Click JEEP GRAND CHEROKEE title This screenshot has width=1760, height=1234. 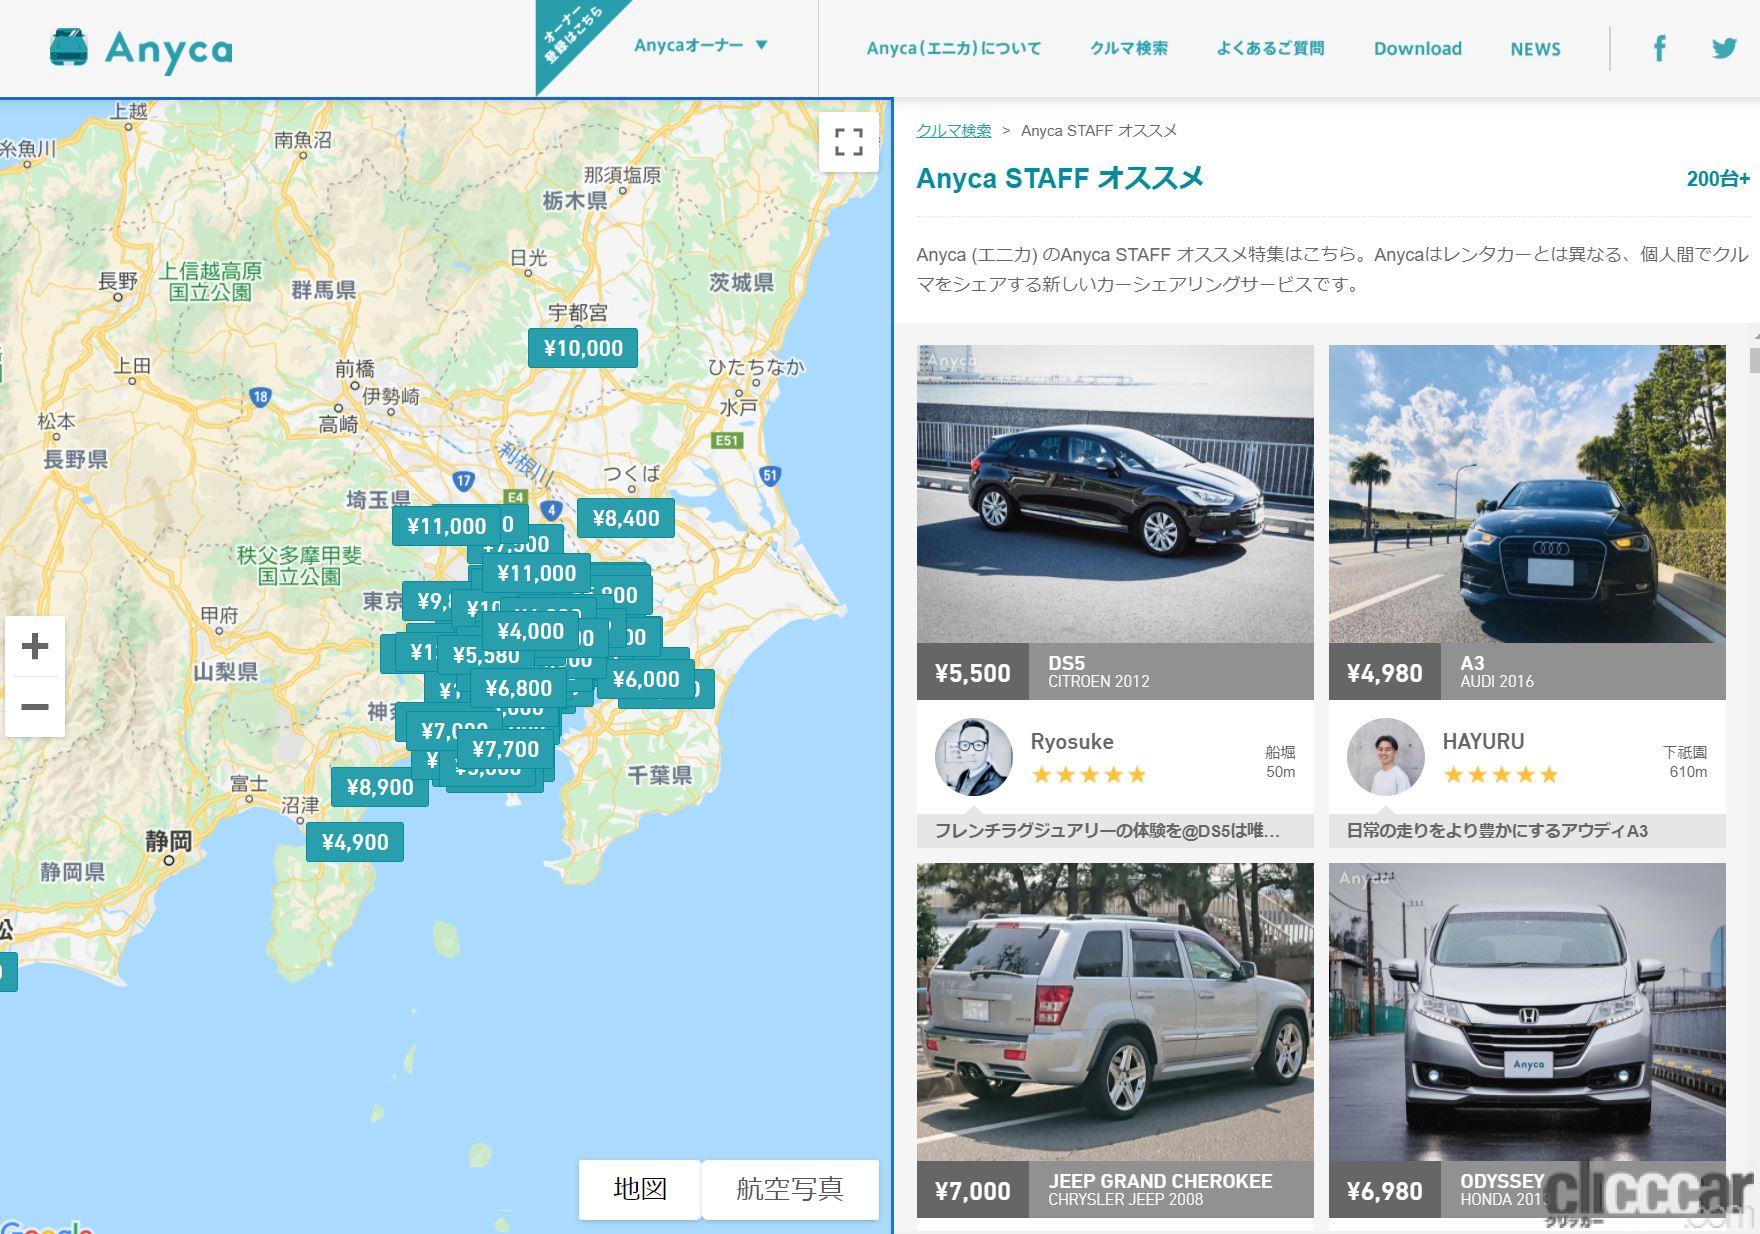[x=1160, y=1181]
